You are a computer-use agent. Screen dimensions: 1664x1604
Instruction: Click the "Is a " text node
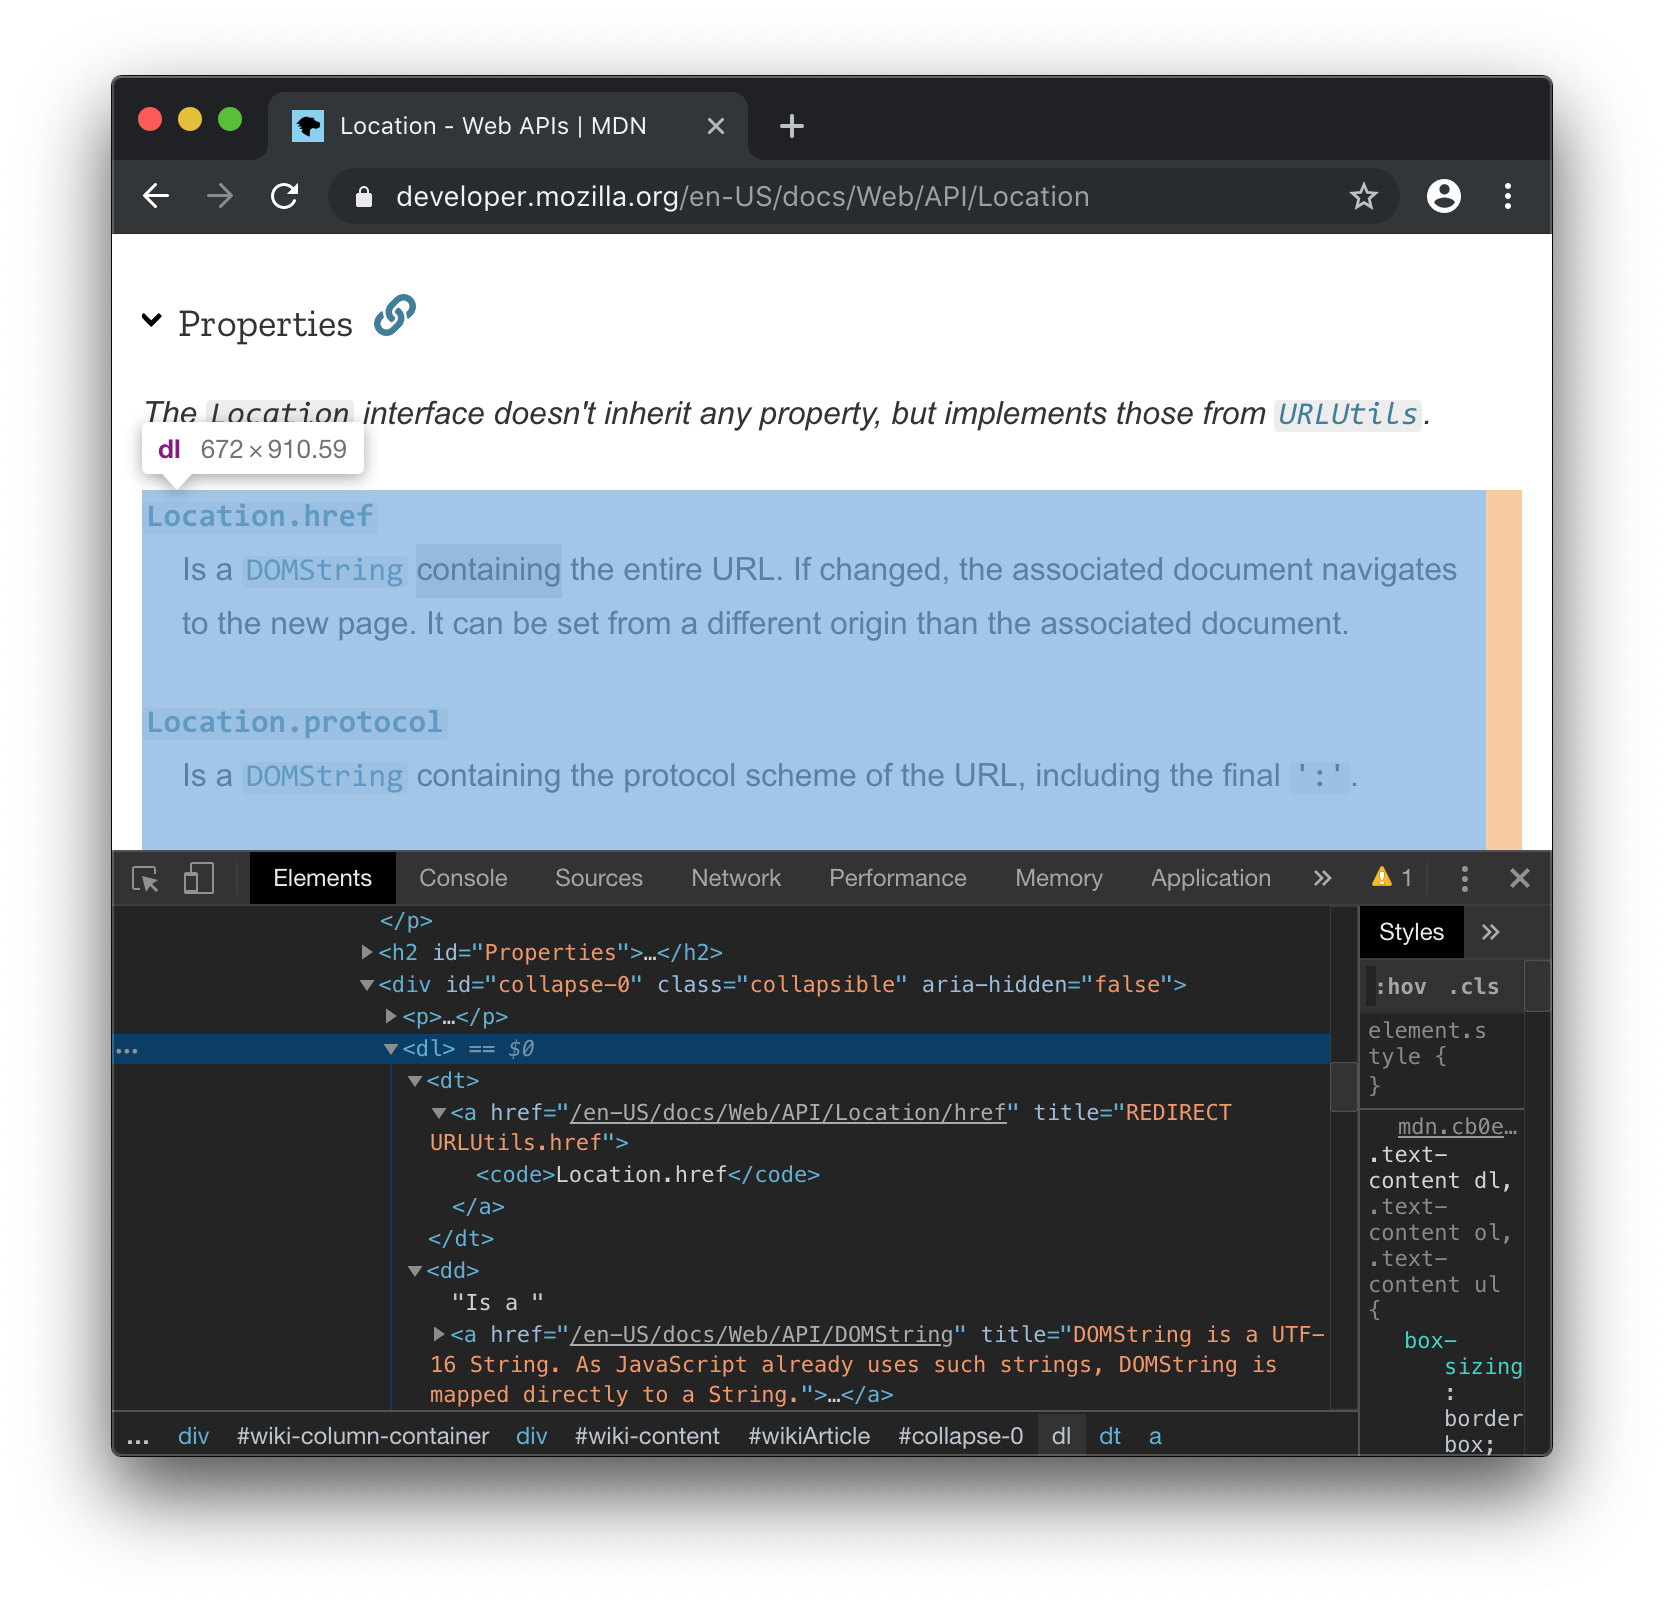[x=497, y=1303]
